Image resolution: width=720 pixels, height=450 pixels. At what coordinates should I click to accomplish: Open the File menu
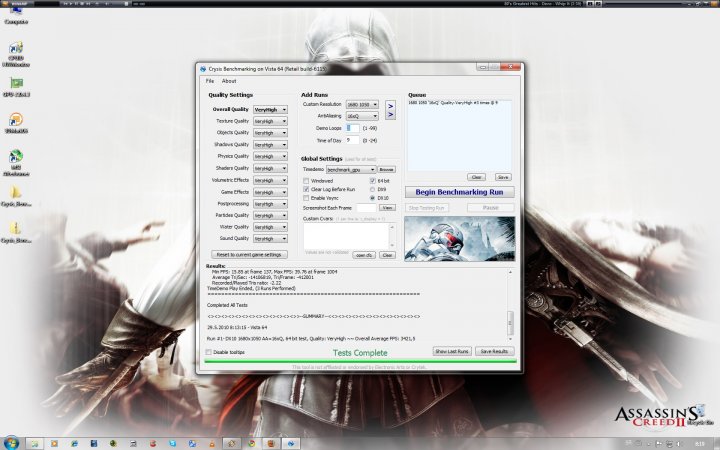tap(210, 81)
